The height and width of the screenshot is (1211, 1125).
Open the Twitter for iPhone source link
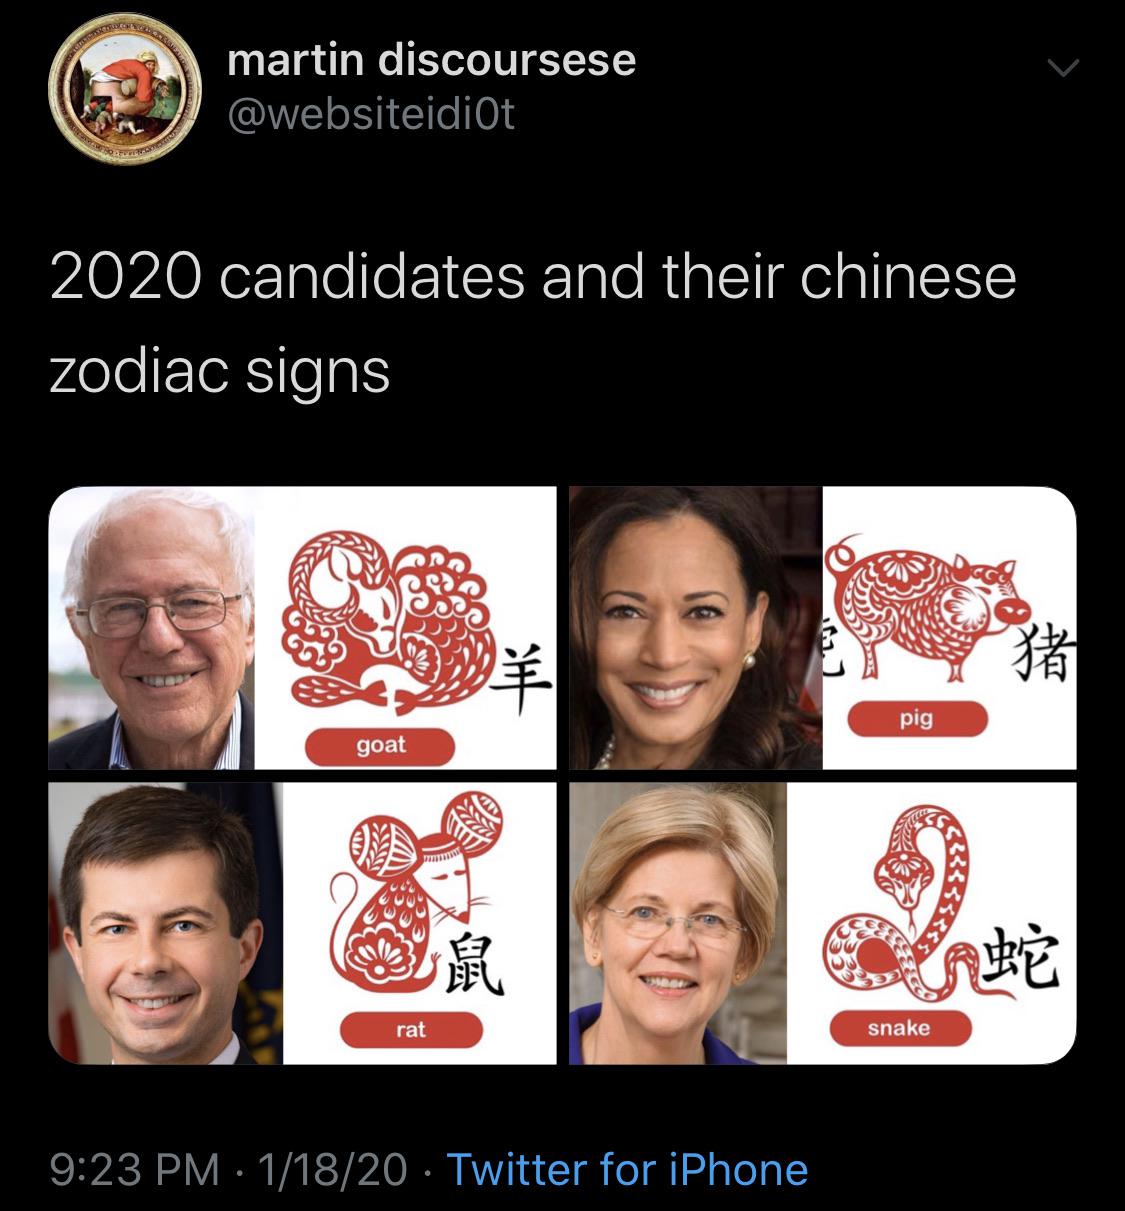point(627,1169)
